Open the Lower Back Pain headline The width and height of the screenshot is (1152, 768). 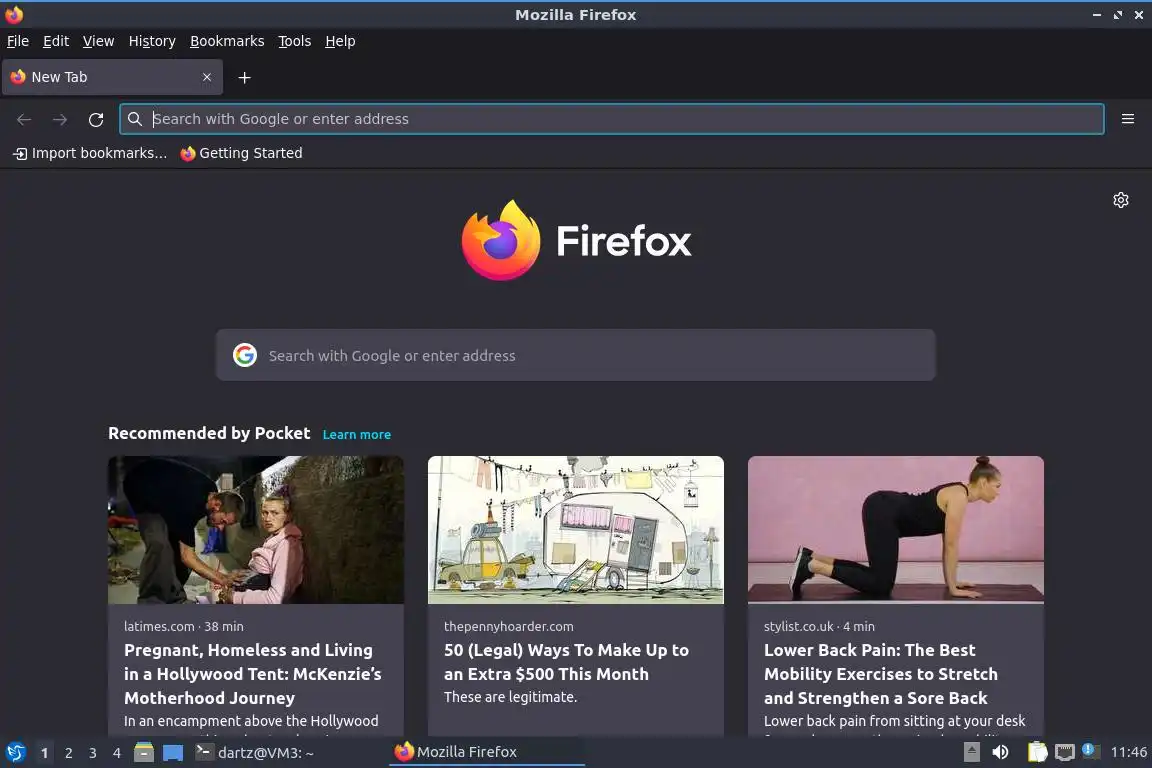pos(881,674)
